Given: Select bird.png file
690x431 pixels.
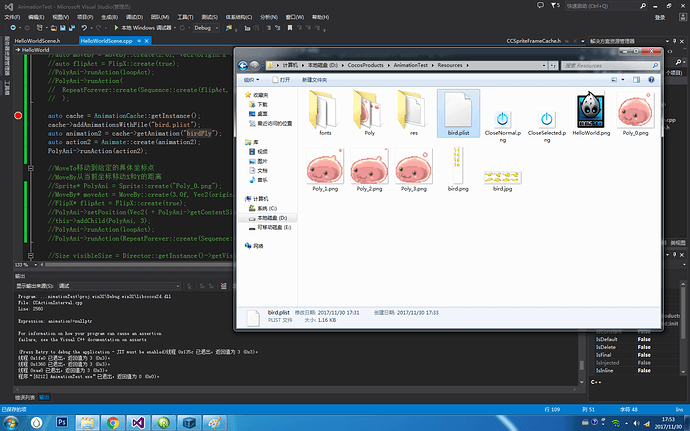Looking at the screenshot, I should point(458,169).
